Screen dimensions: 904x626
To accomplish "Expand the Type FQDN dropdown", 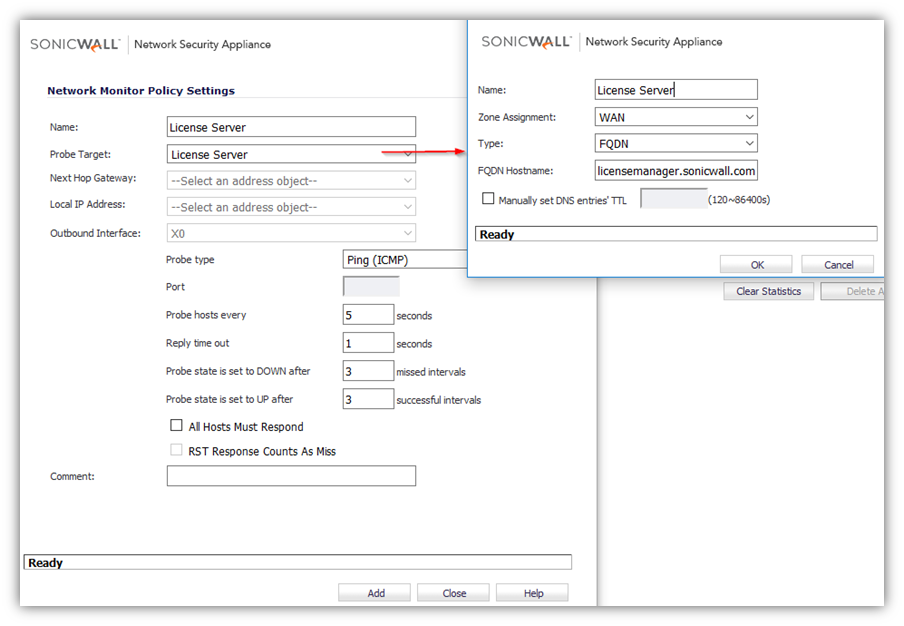I will tap(676, 144).
